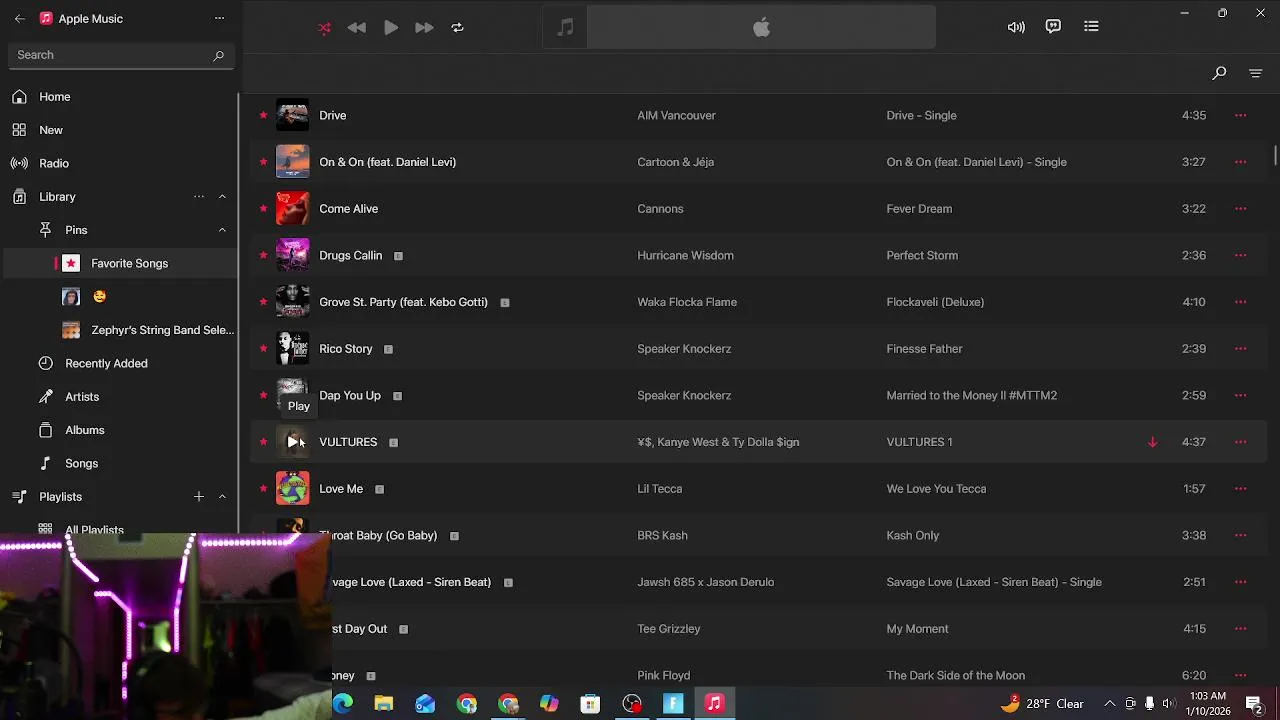
Task: Select the Kash Only album text
Action: tap(912, 535)
